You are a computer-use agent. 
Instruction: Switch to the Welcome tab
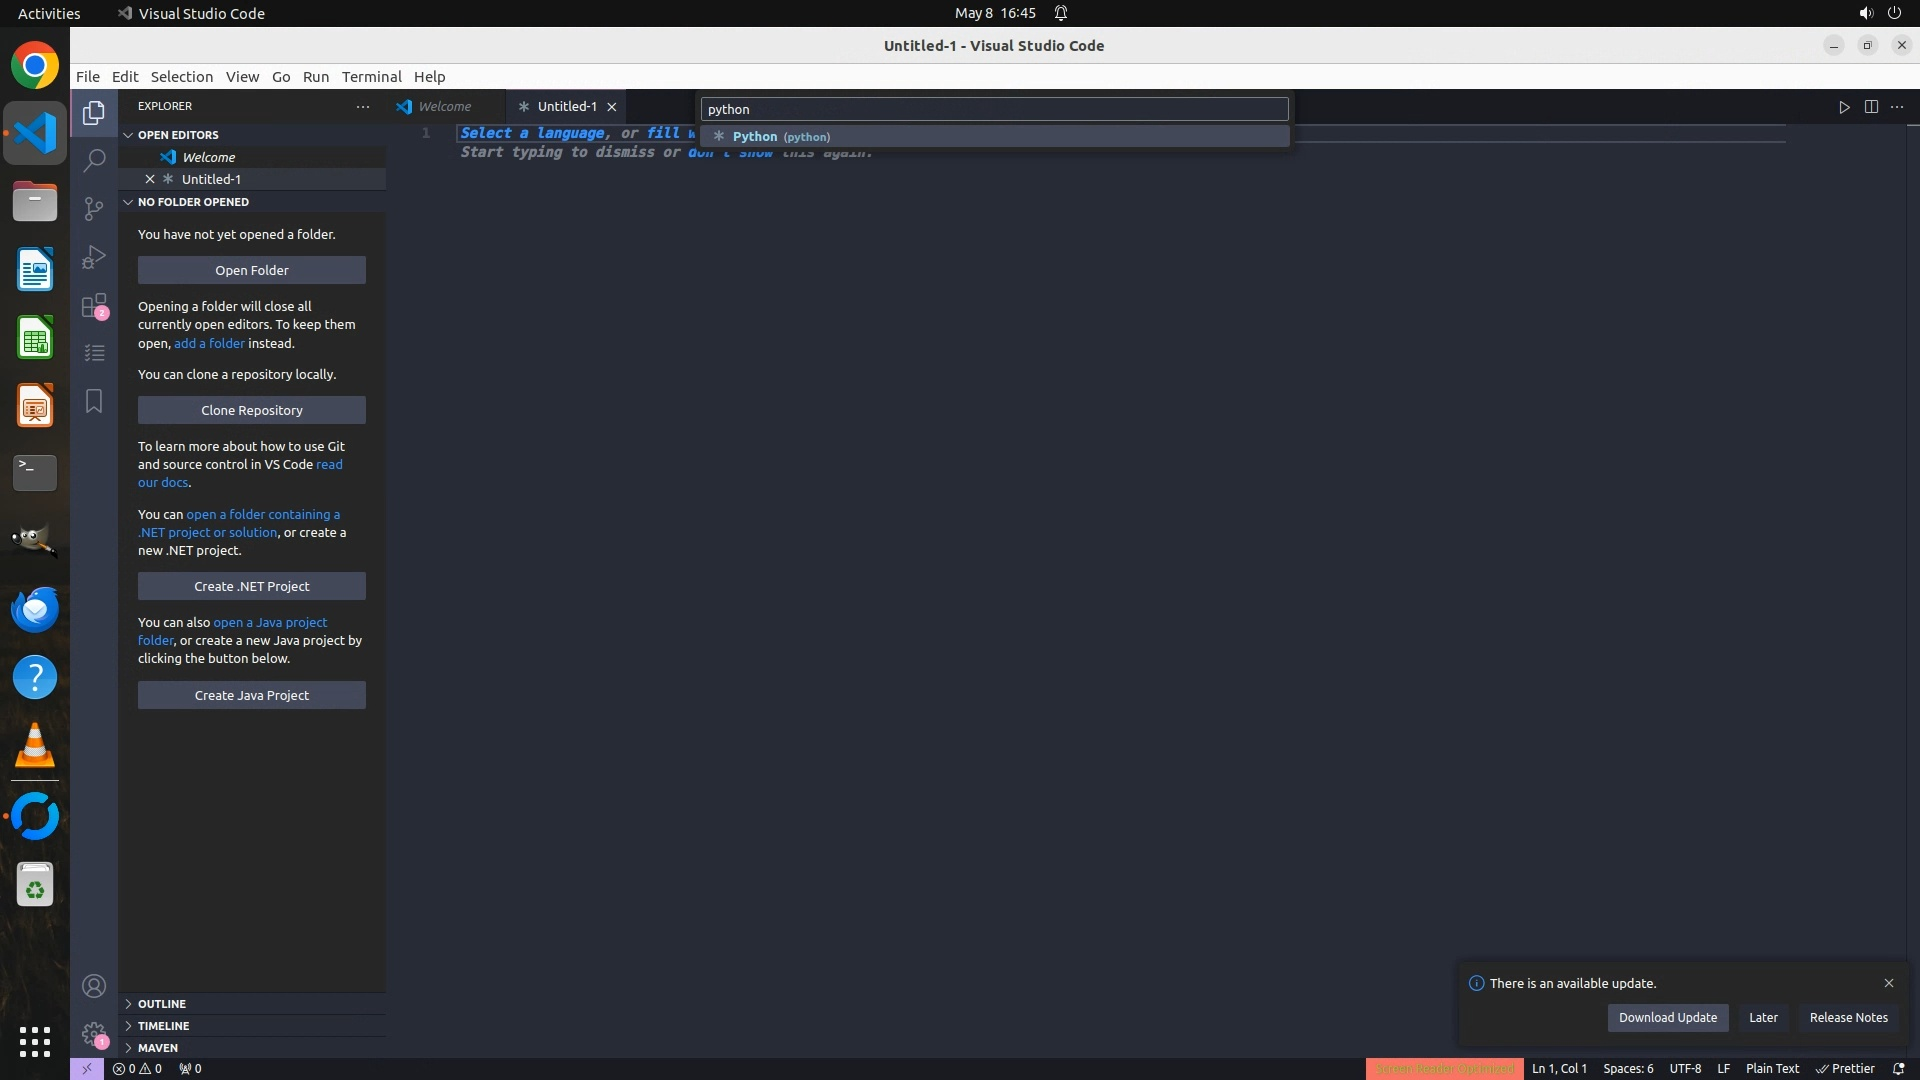(444, 106)
